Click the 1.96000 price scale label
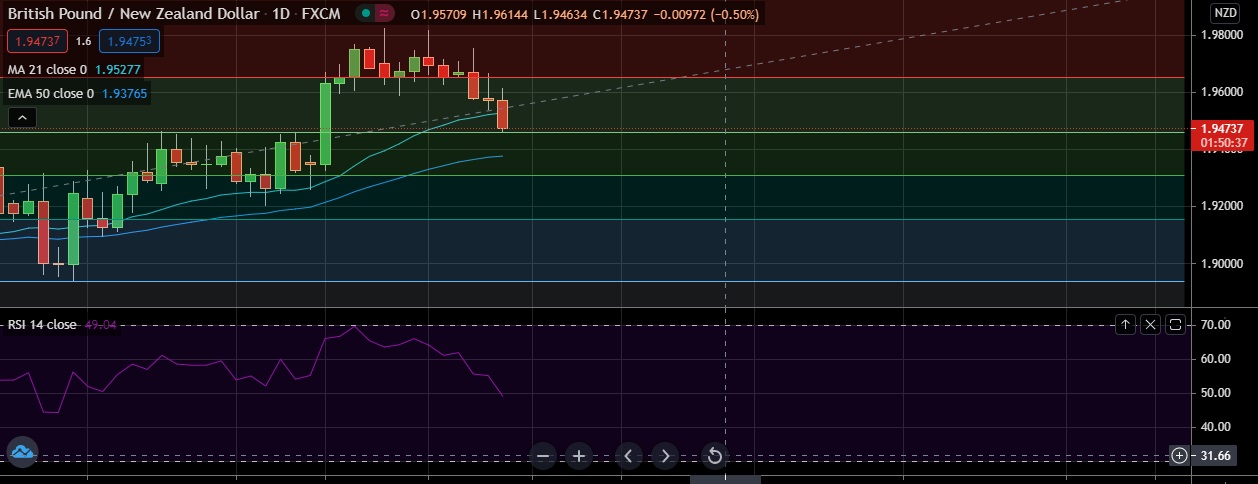 [x=1222, y=92]
